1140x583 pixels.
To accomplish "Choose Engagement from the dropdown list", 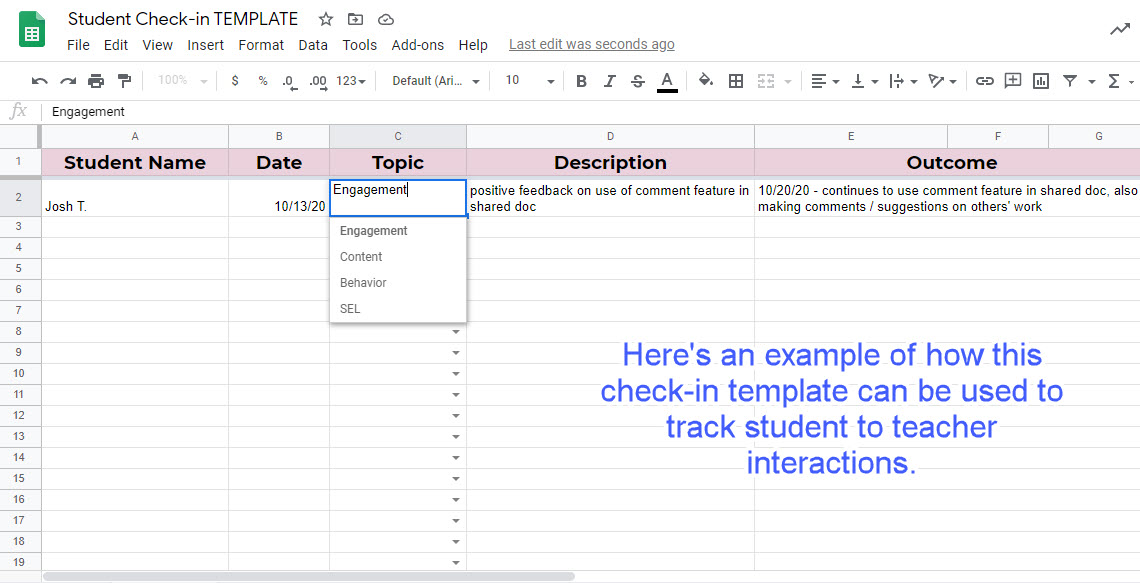I will point(398,231).
